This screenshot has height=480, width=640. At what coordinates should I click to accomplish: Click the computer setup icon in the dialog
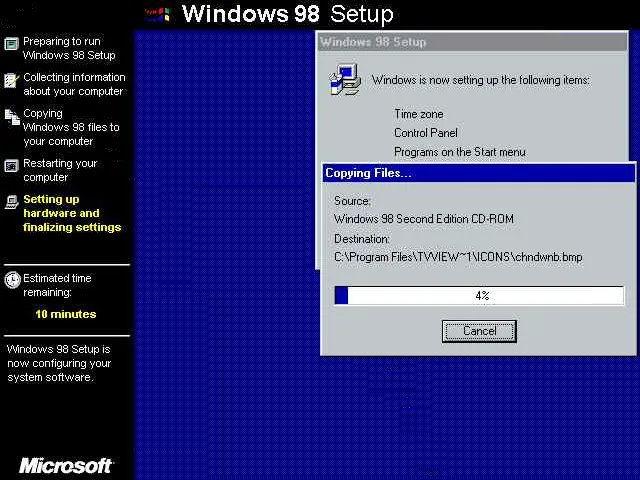tap(345, 80)
